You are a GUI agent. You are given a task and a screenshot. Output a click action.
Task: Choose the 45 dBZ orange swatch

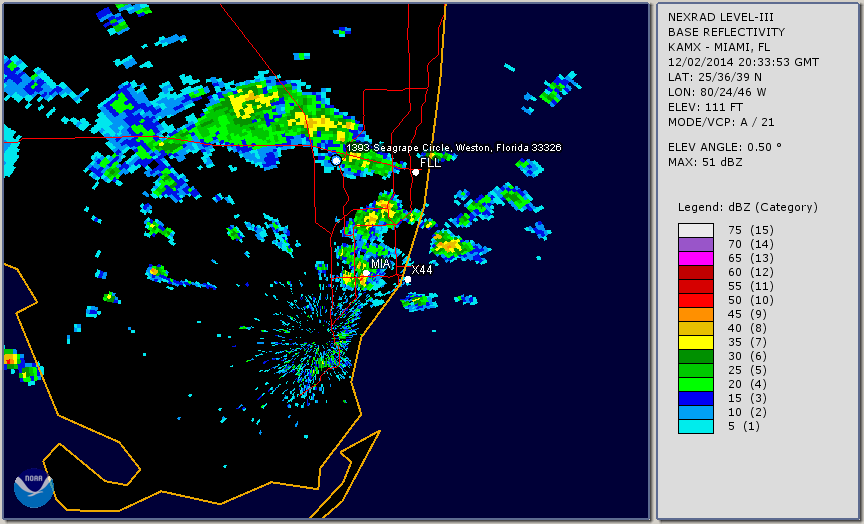[x=696, y=315]
